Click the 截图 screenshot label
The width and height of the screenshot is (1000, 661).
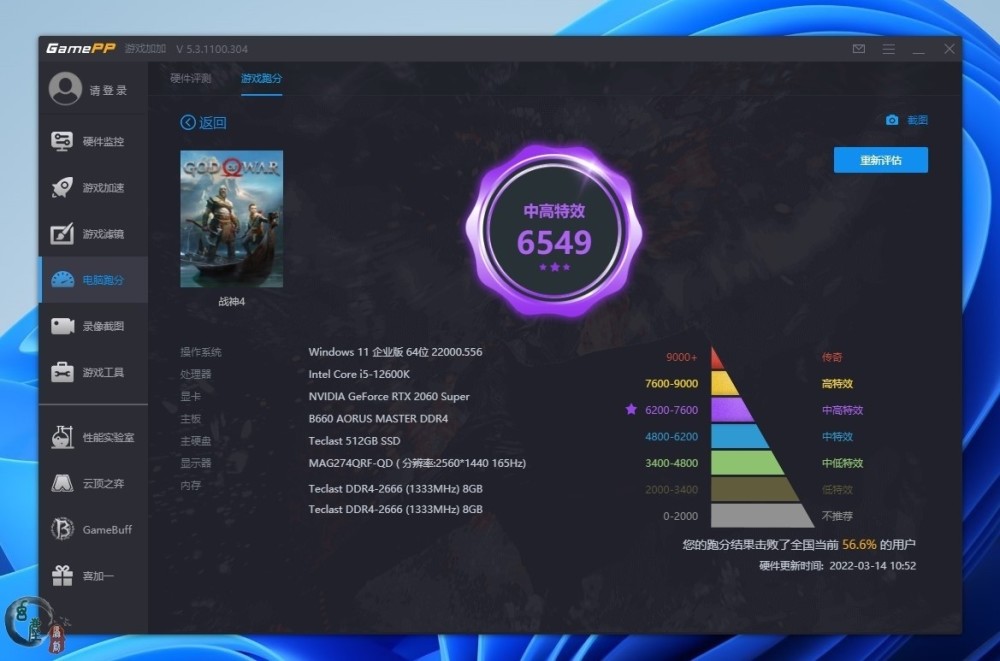point(917,120)
